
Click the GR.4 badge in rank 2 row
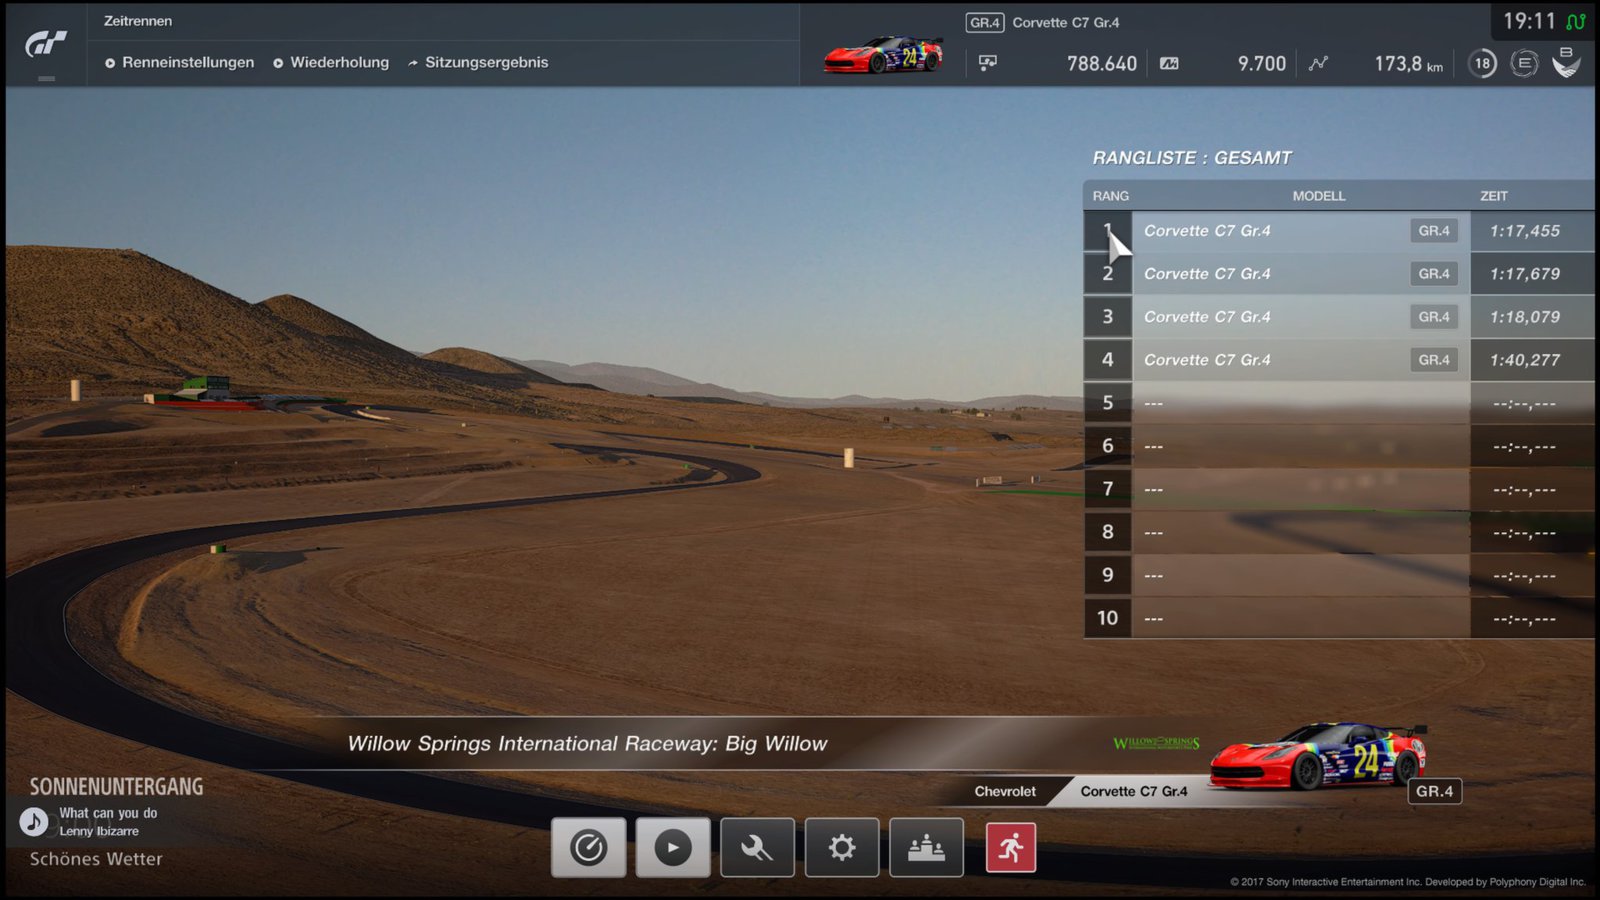click(1434, 274)
